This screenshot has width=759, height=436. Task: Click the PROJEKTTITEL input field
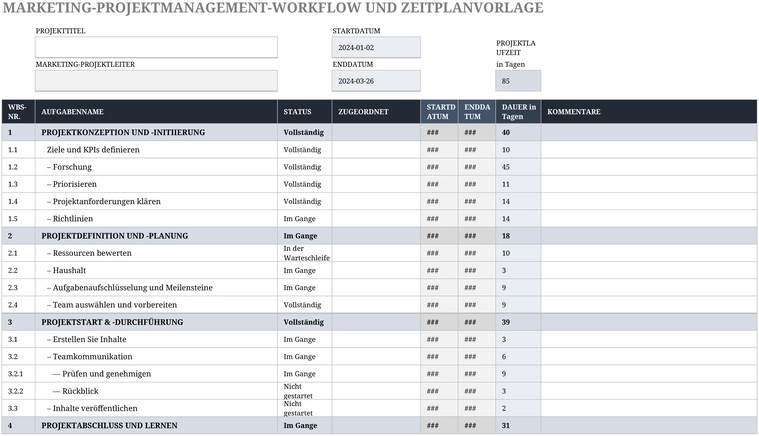click(156, 47)
